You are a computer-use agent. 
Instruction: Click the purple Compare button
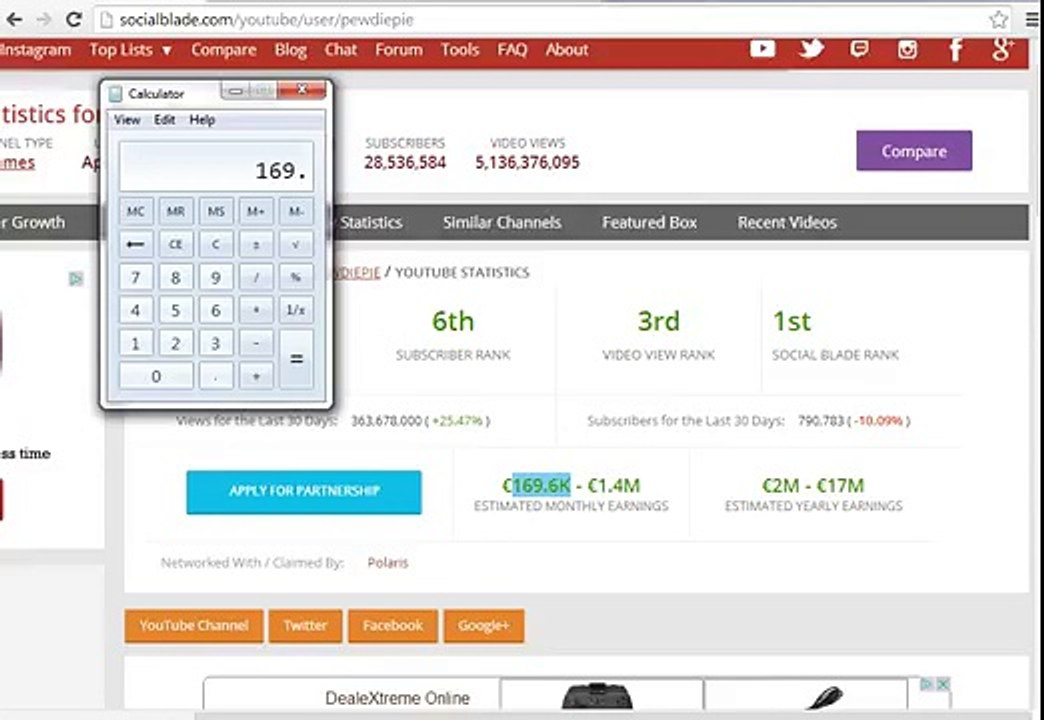(914, 151)
